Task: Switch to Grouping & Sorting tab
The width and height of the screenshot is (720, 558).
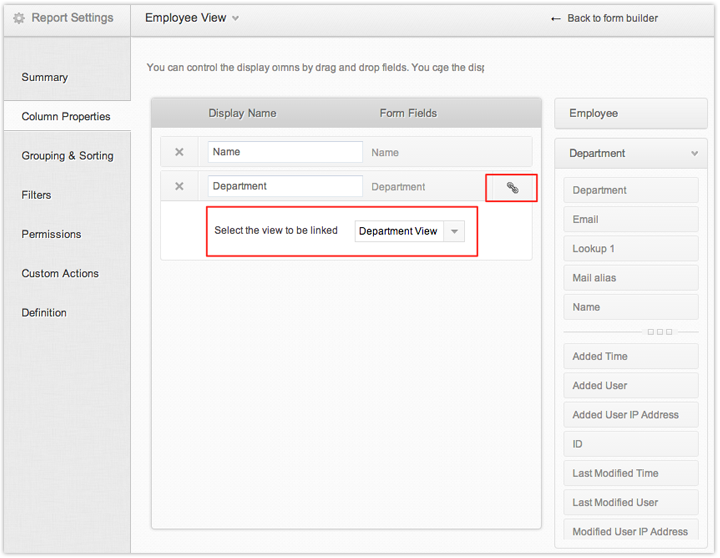Action: coord(67,156)
